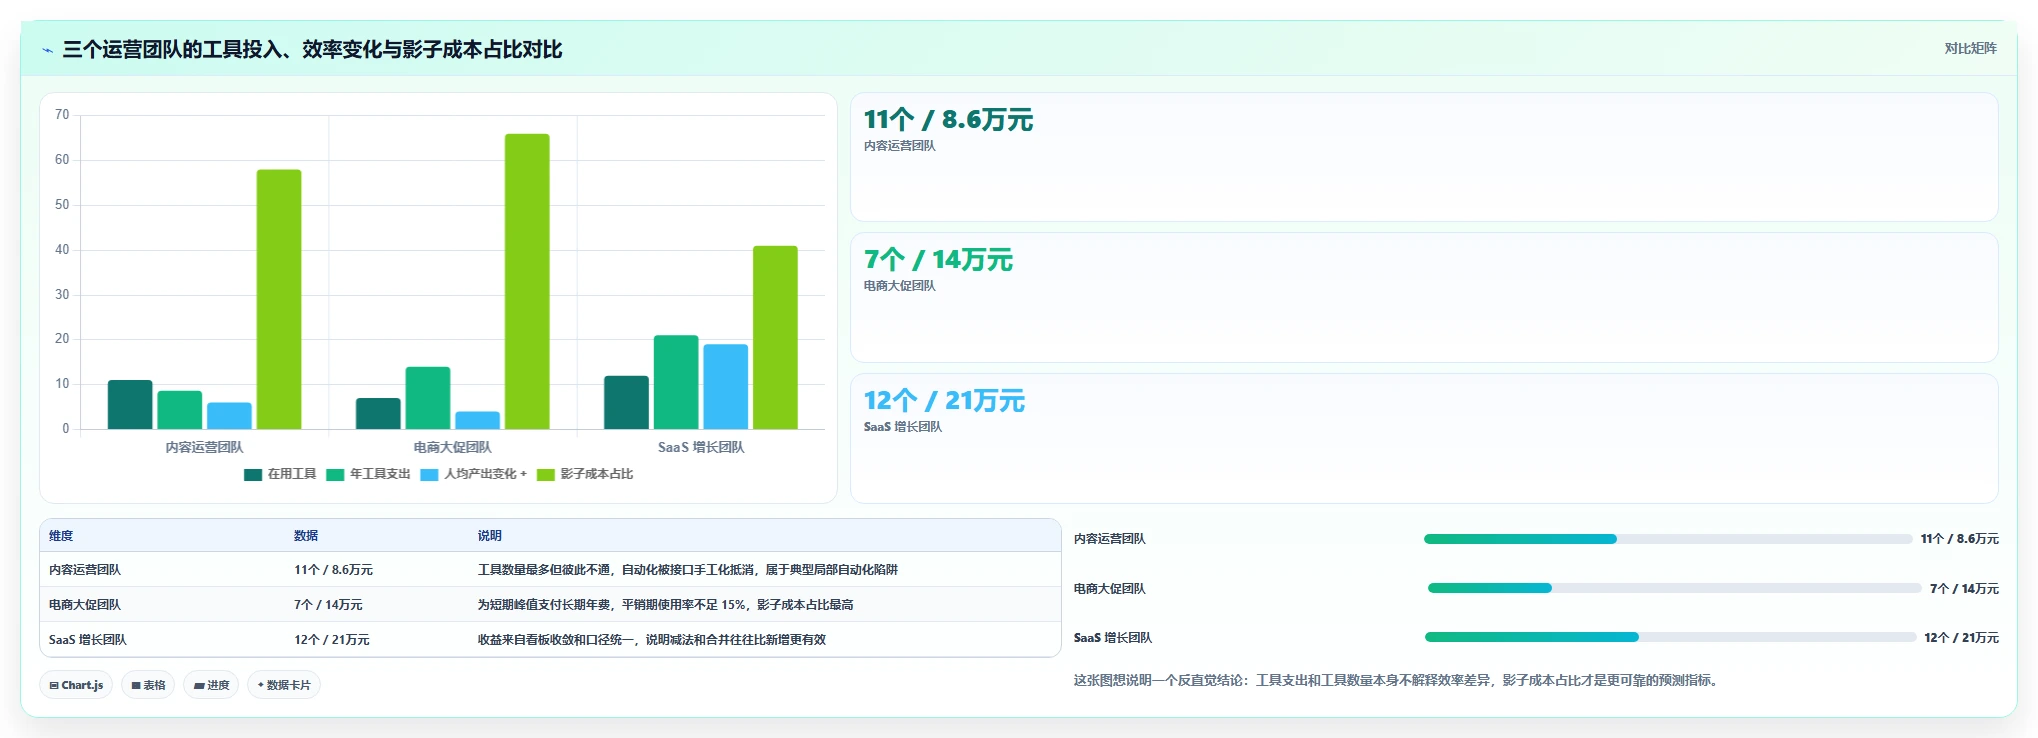Open the 11个 / 8.6万元 data card
2038x738 pixels.
(1424, 157)
